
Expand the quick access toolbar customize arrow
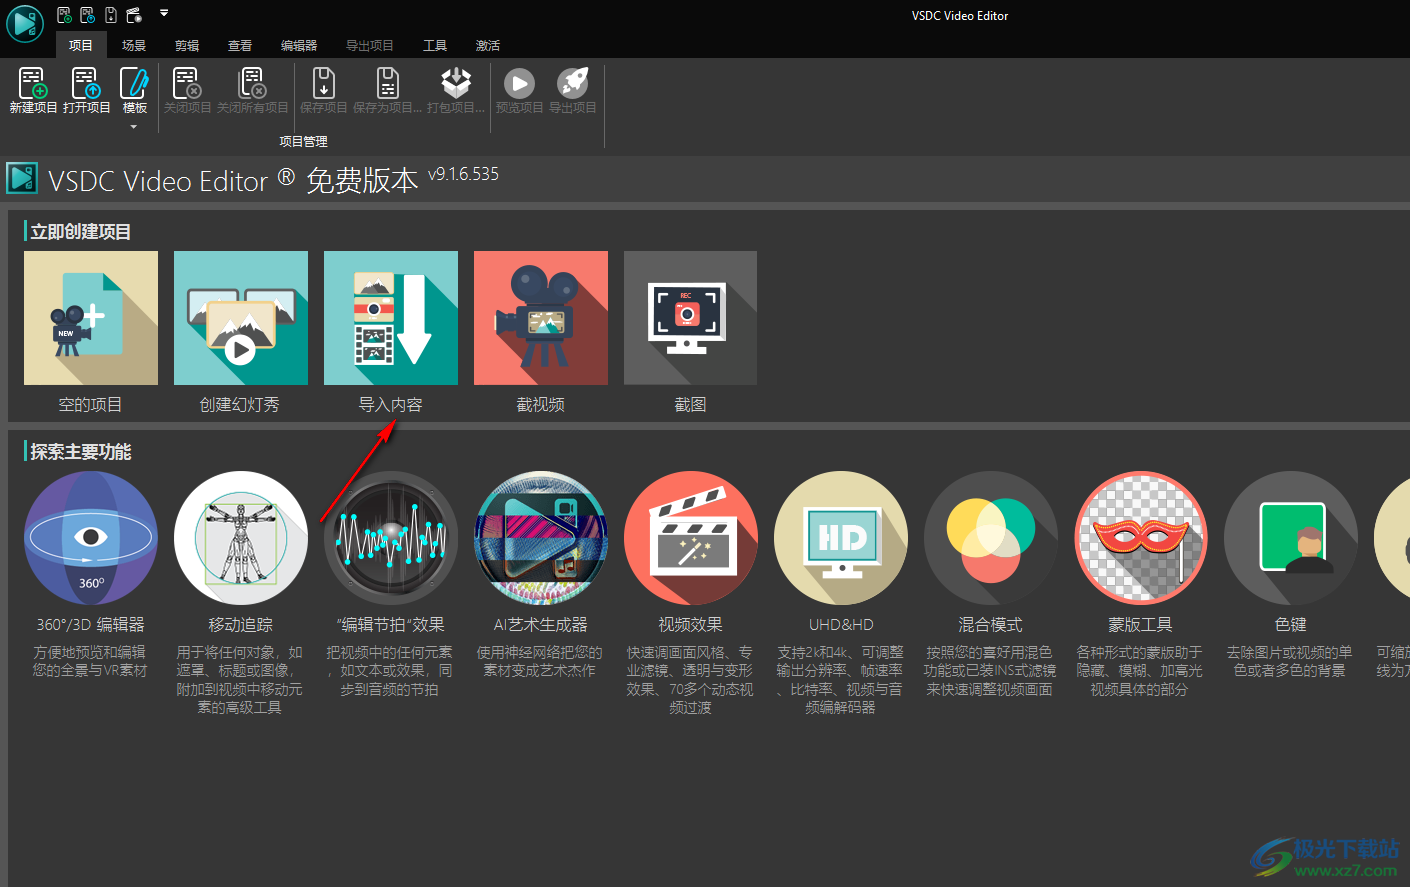[x=164, y=14]
